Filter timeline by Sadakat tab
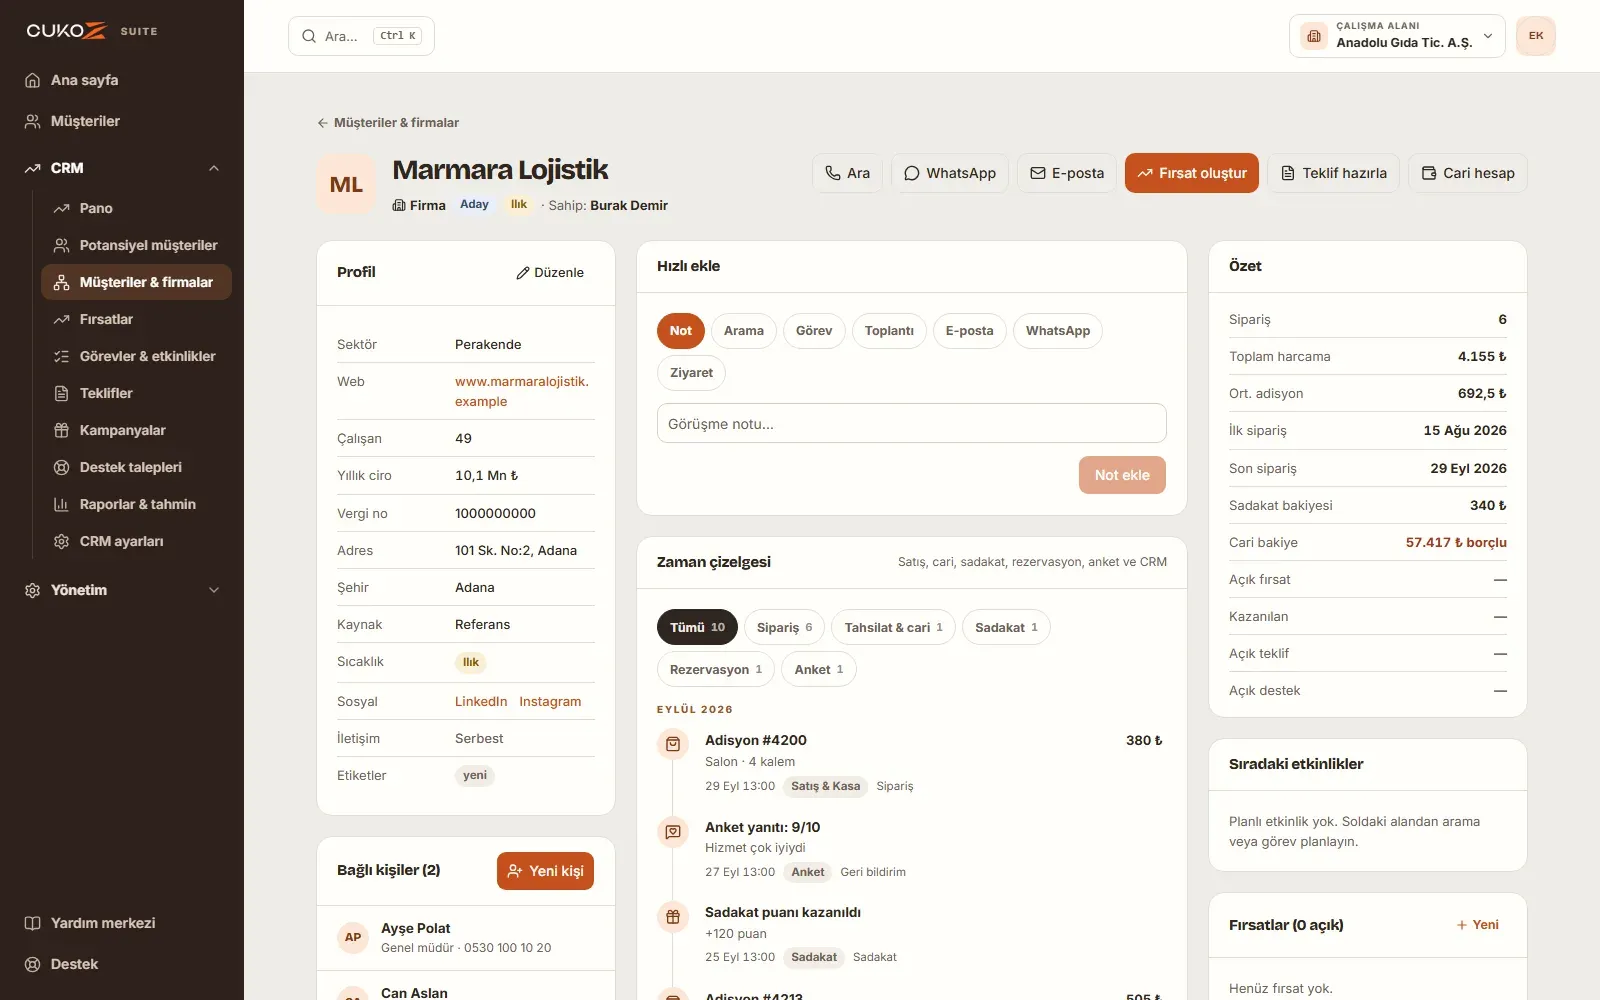 click(1006, 627)
